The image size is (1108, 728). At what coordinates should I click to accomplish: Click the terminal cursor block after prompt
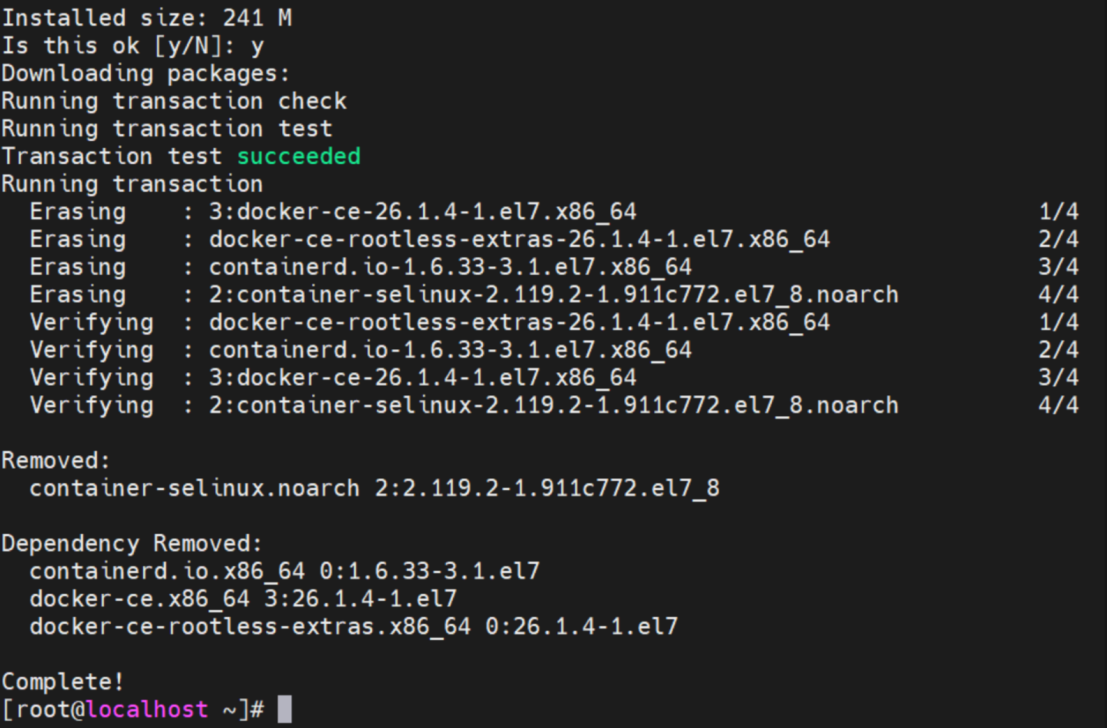[x=284, y=709]
